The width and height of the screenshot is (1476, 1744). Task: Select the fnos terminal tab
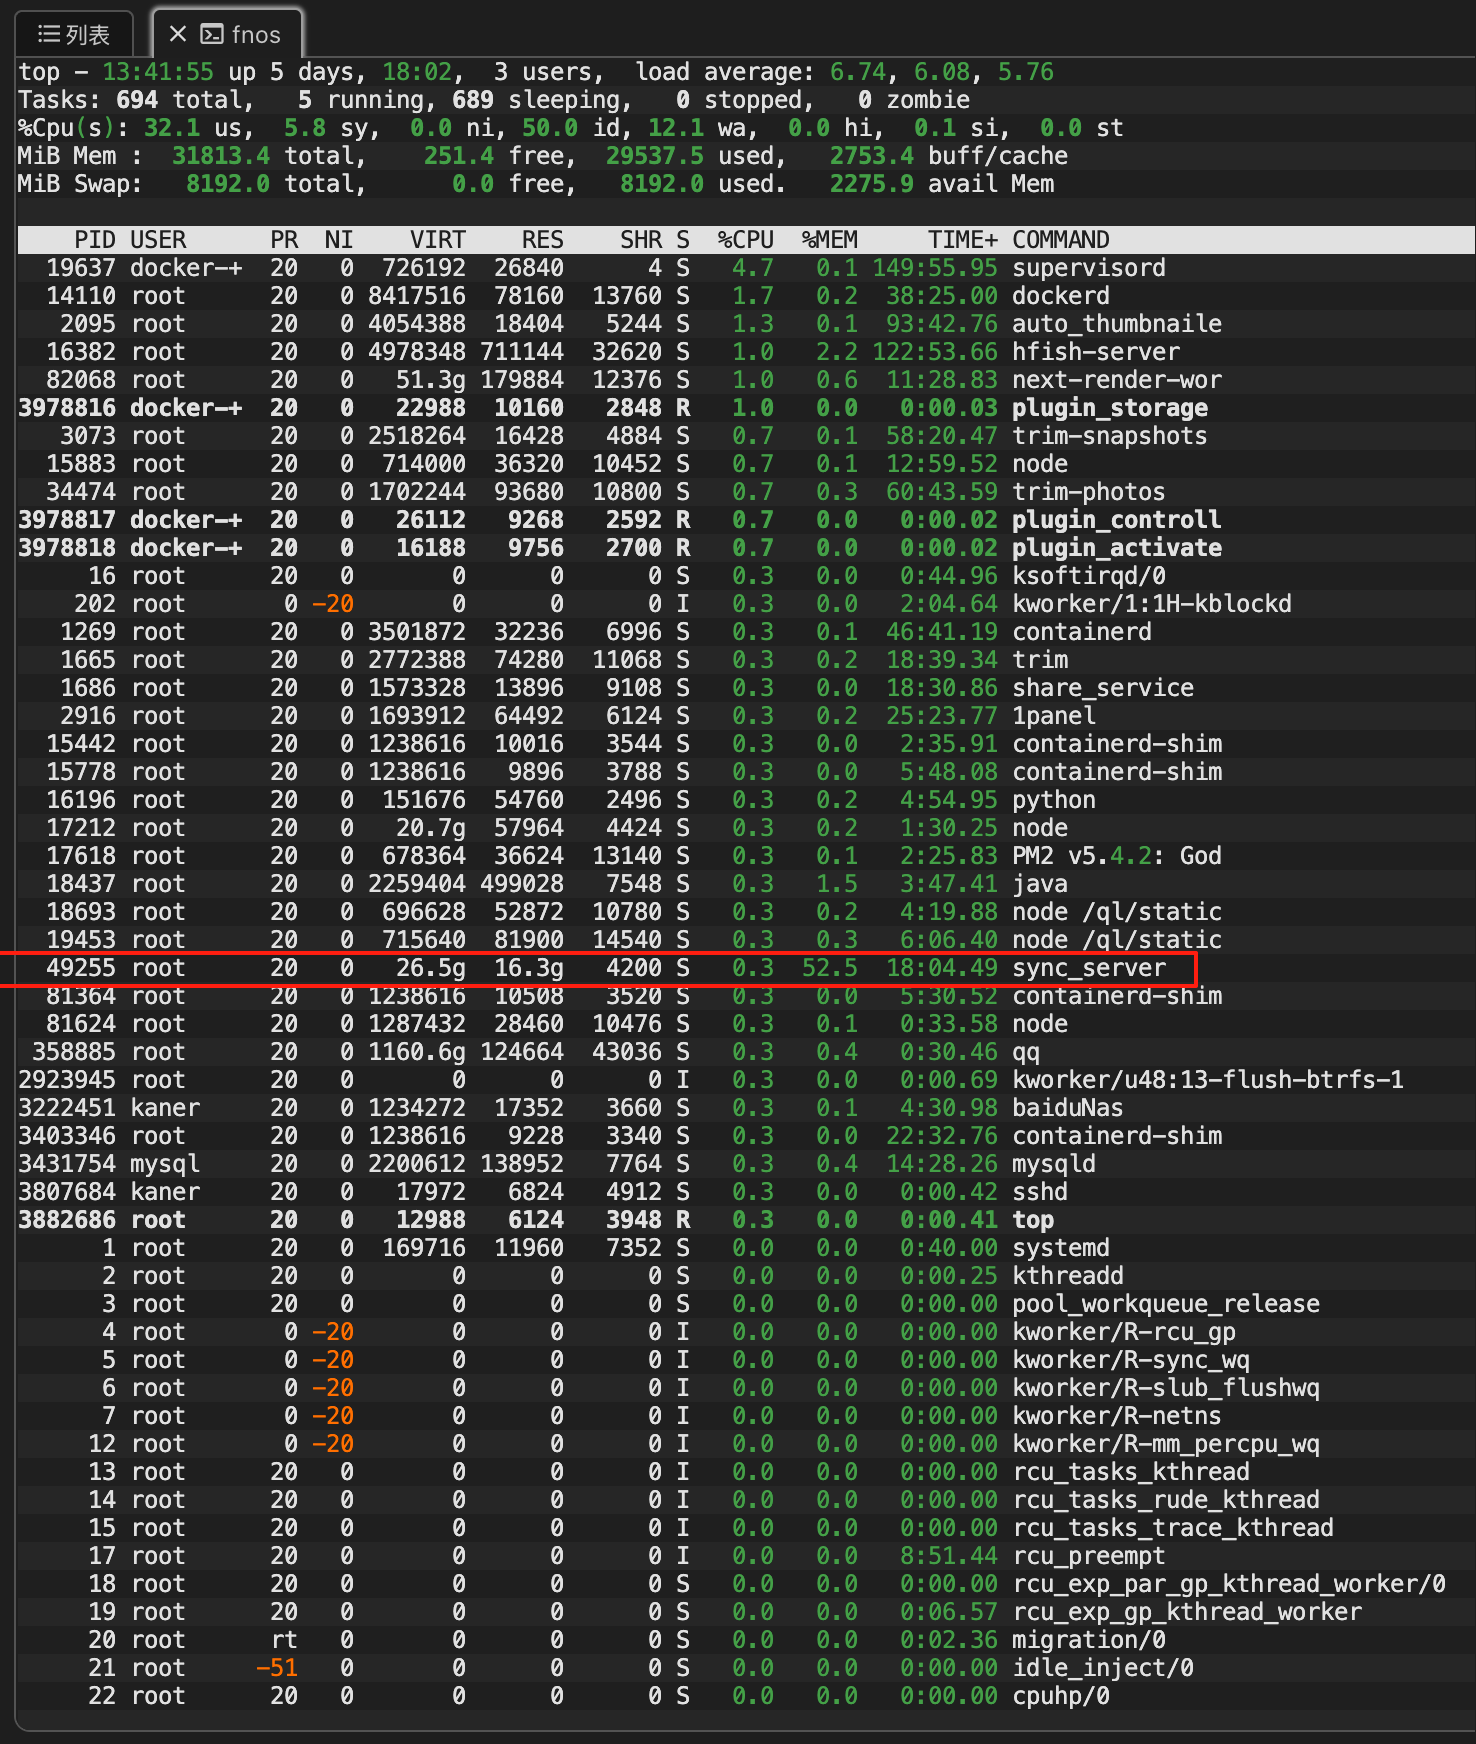point(227,34)
